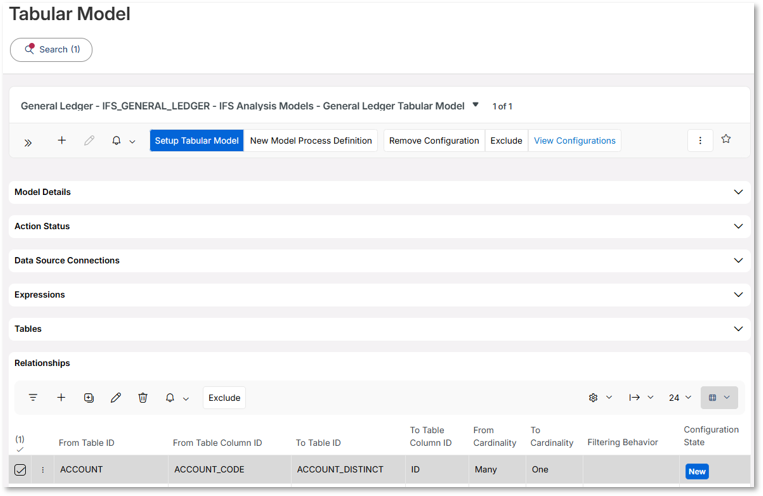Screen dimensions: 763x496
Task: Toggle the select-all checkmark in header
Action: pyautogui.click(x=20, y=449)
